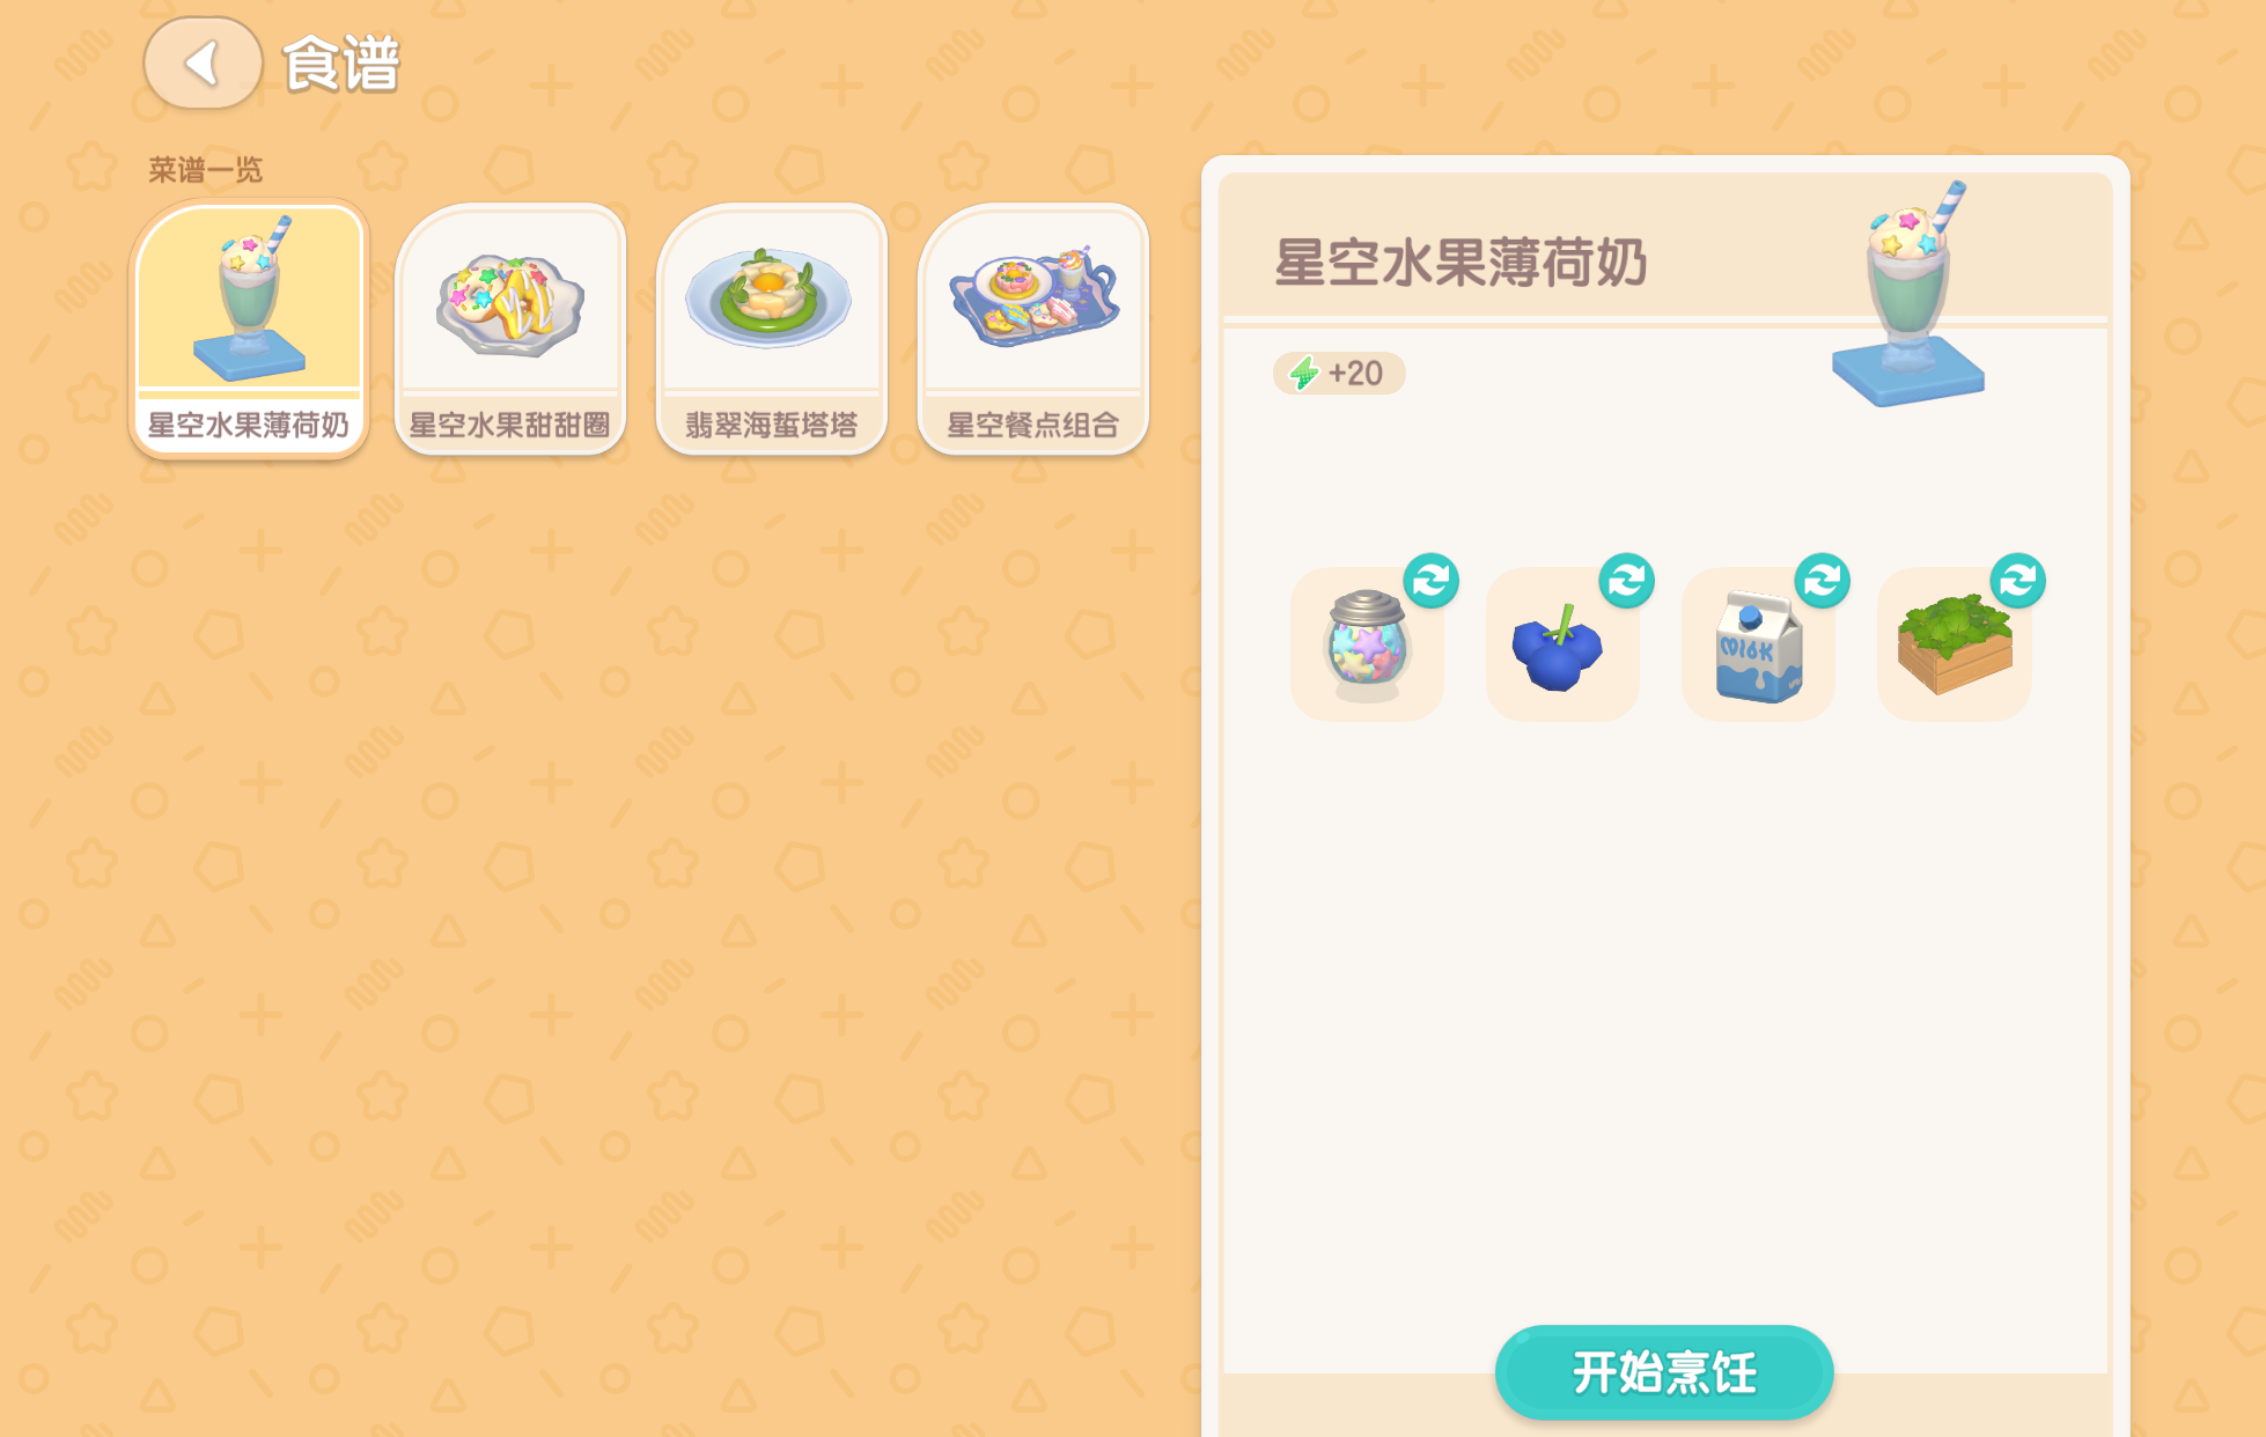
Task: Click the 星空水果甜甜圈 name label
Action: [510, 425]
